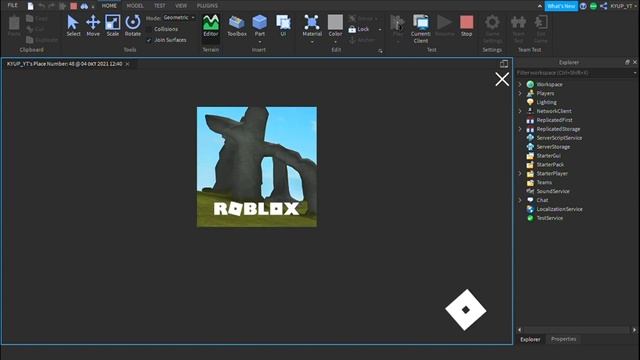Expand the ReplicatedStorage node
The height and width of the screenshot is (360, 640).
[520, 129]
